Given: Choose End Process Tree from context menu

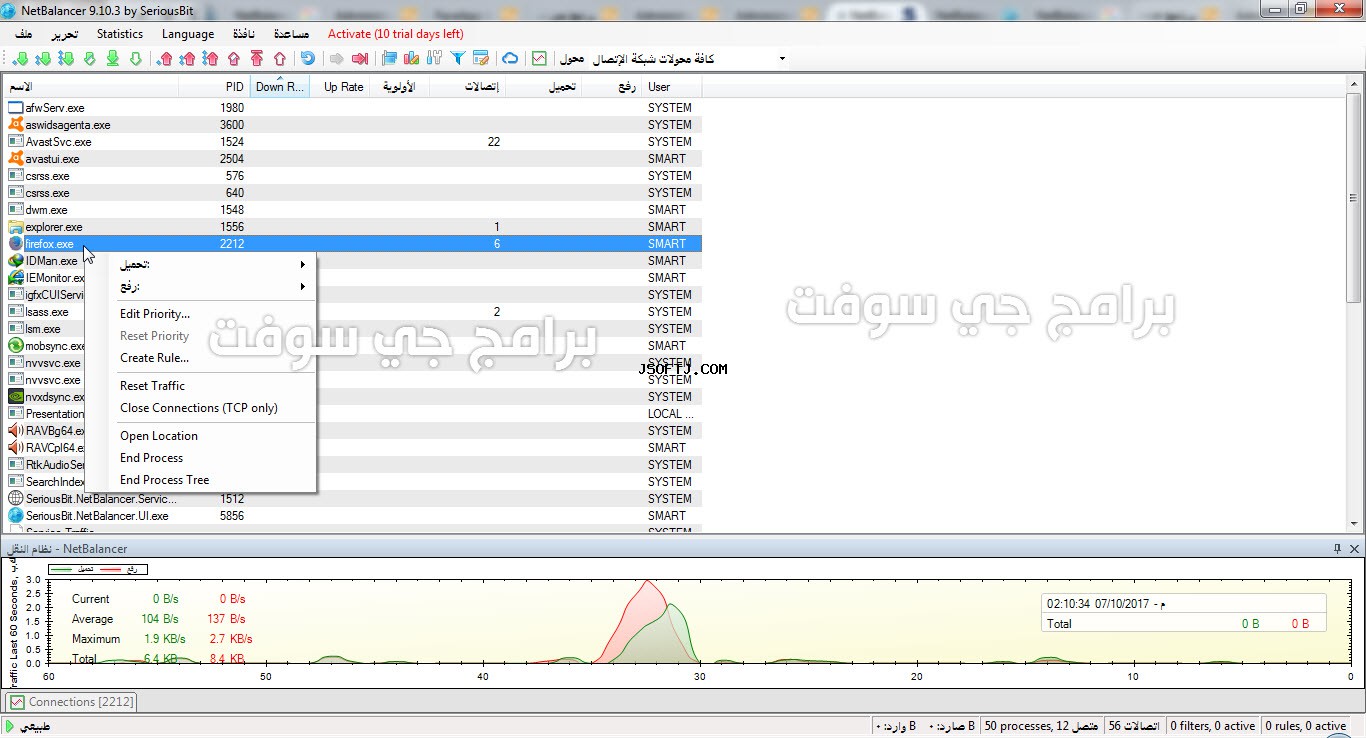Looking at the screenshot, I should [212, 480].
